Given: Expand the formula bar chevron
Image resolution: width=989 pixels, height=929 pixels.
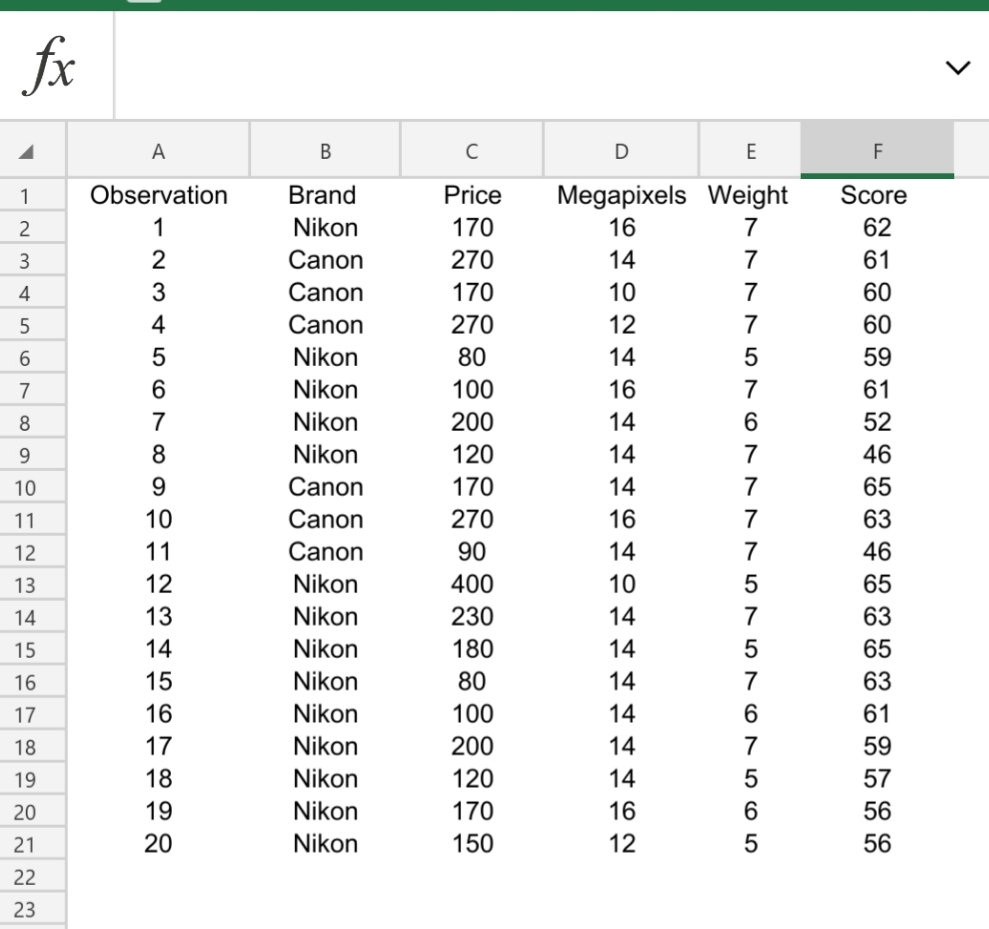Looking at the screenshot, I should click(x=957, y=68).
